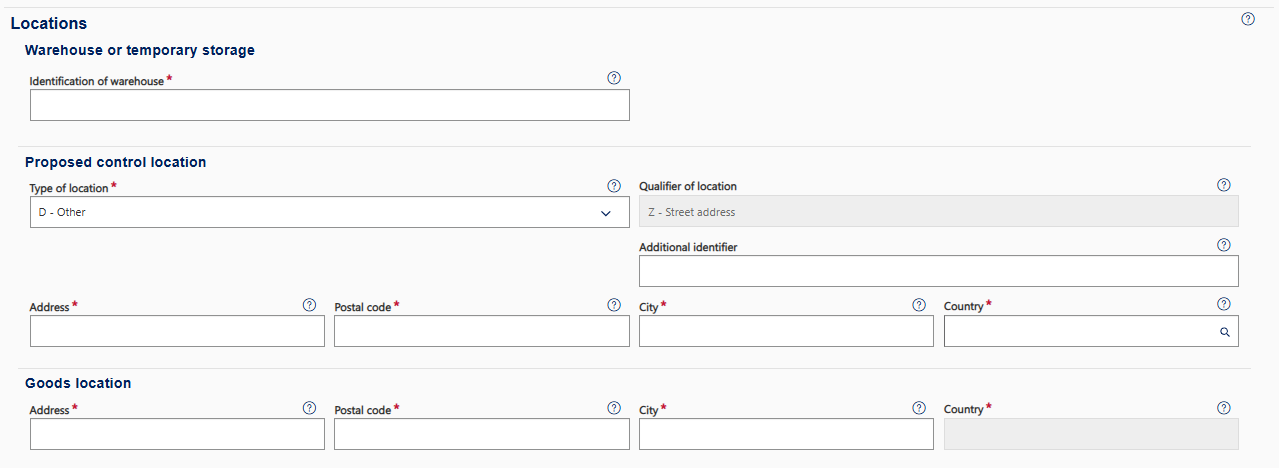Click help icon for Proposed control location City
This screenshot has height=468, width=1279.
(x=919, y=305)
